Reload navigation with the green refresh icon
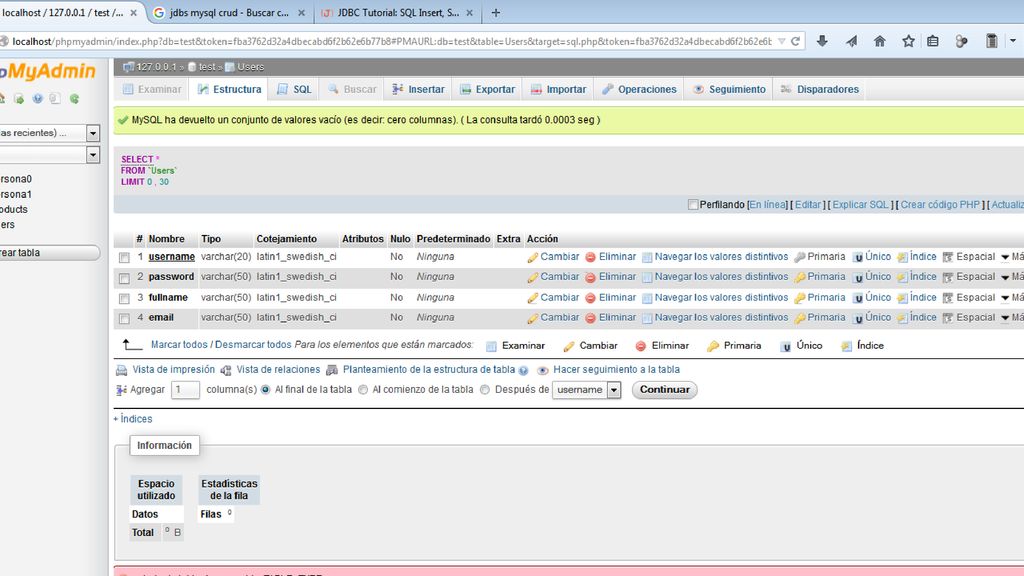Viewport: 1024px width, 576px height. (x=74, y=99)
